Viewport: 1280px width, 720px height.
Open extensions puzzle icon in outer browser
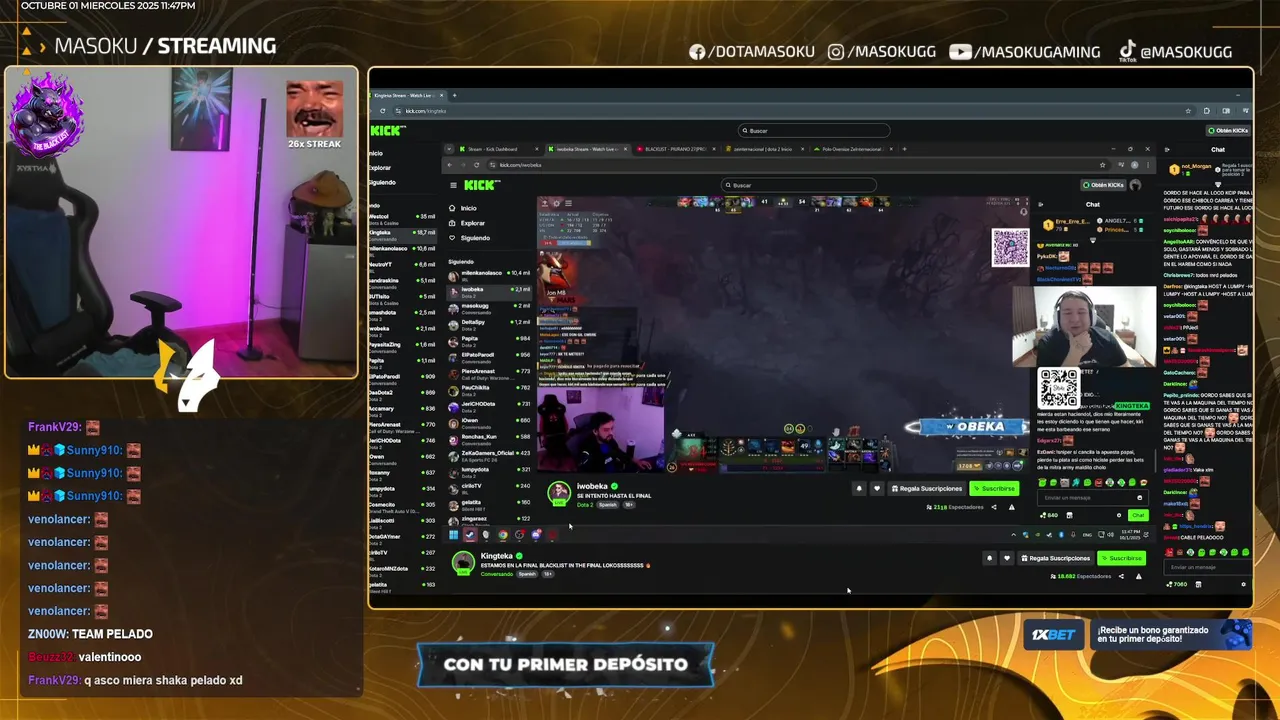[1207, 111]
